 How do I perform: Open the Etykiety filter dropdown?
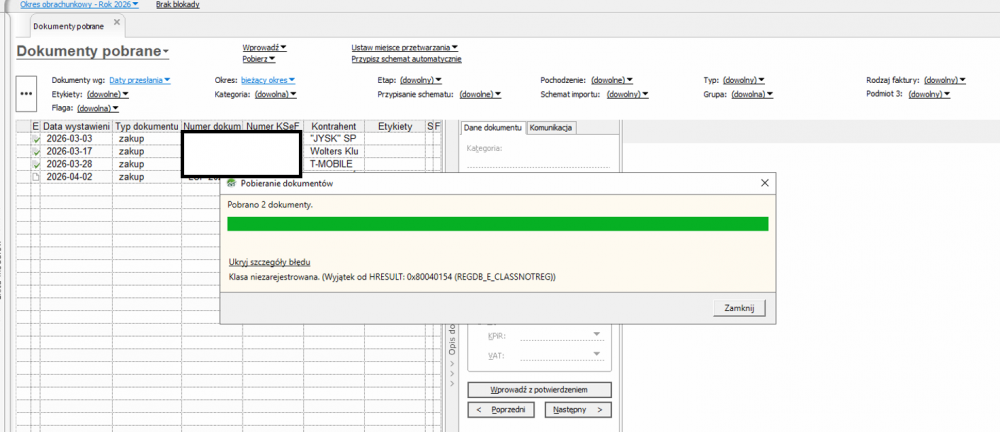click(108, 94)
